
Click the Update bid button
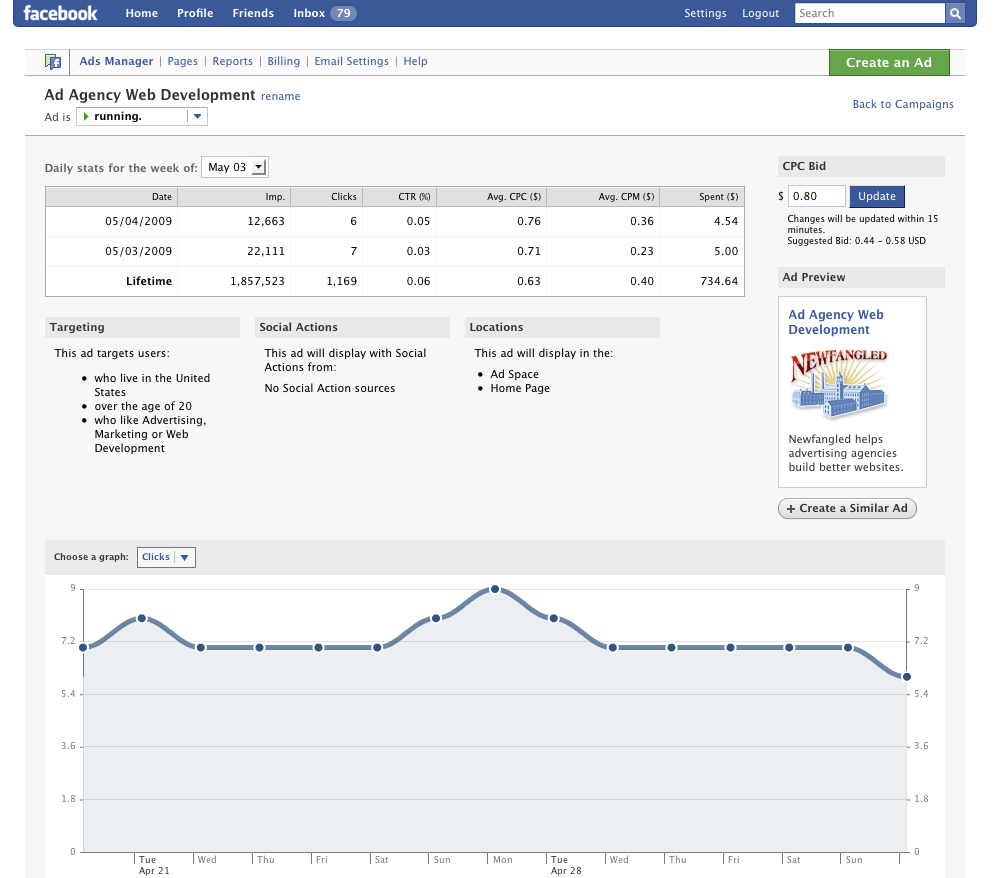[x=877, y=197]
